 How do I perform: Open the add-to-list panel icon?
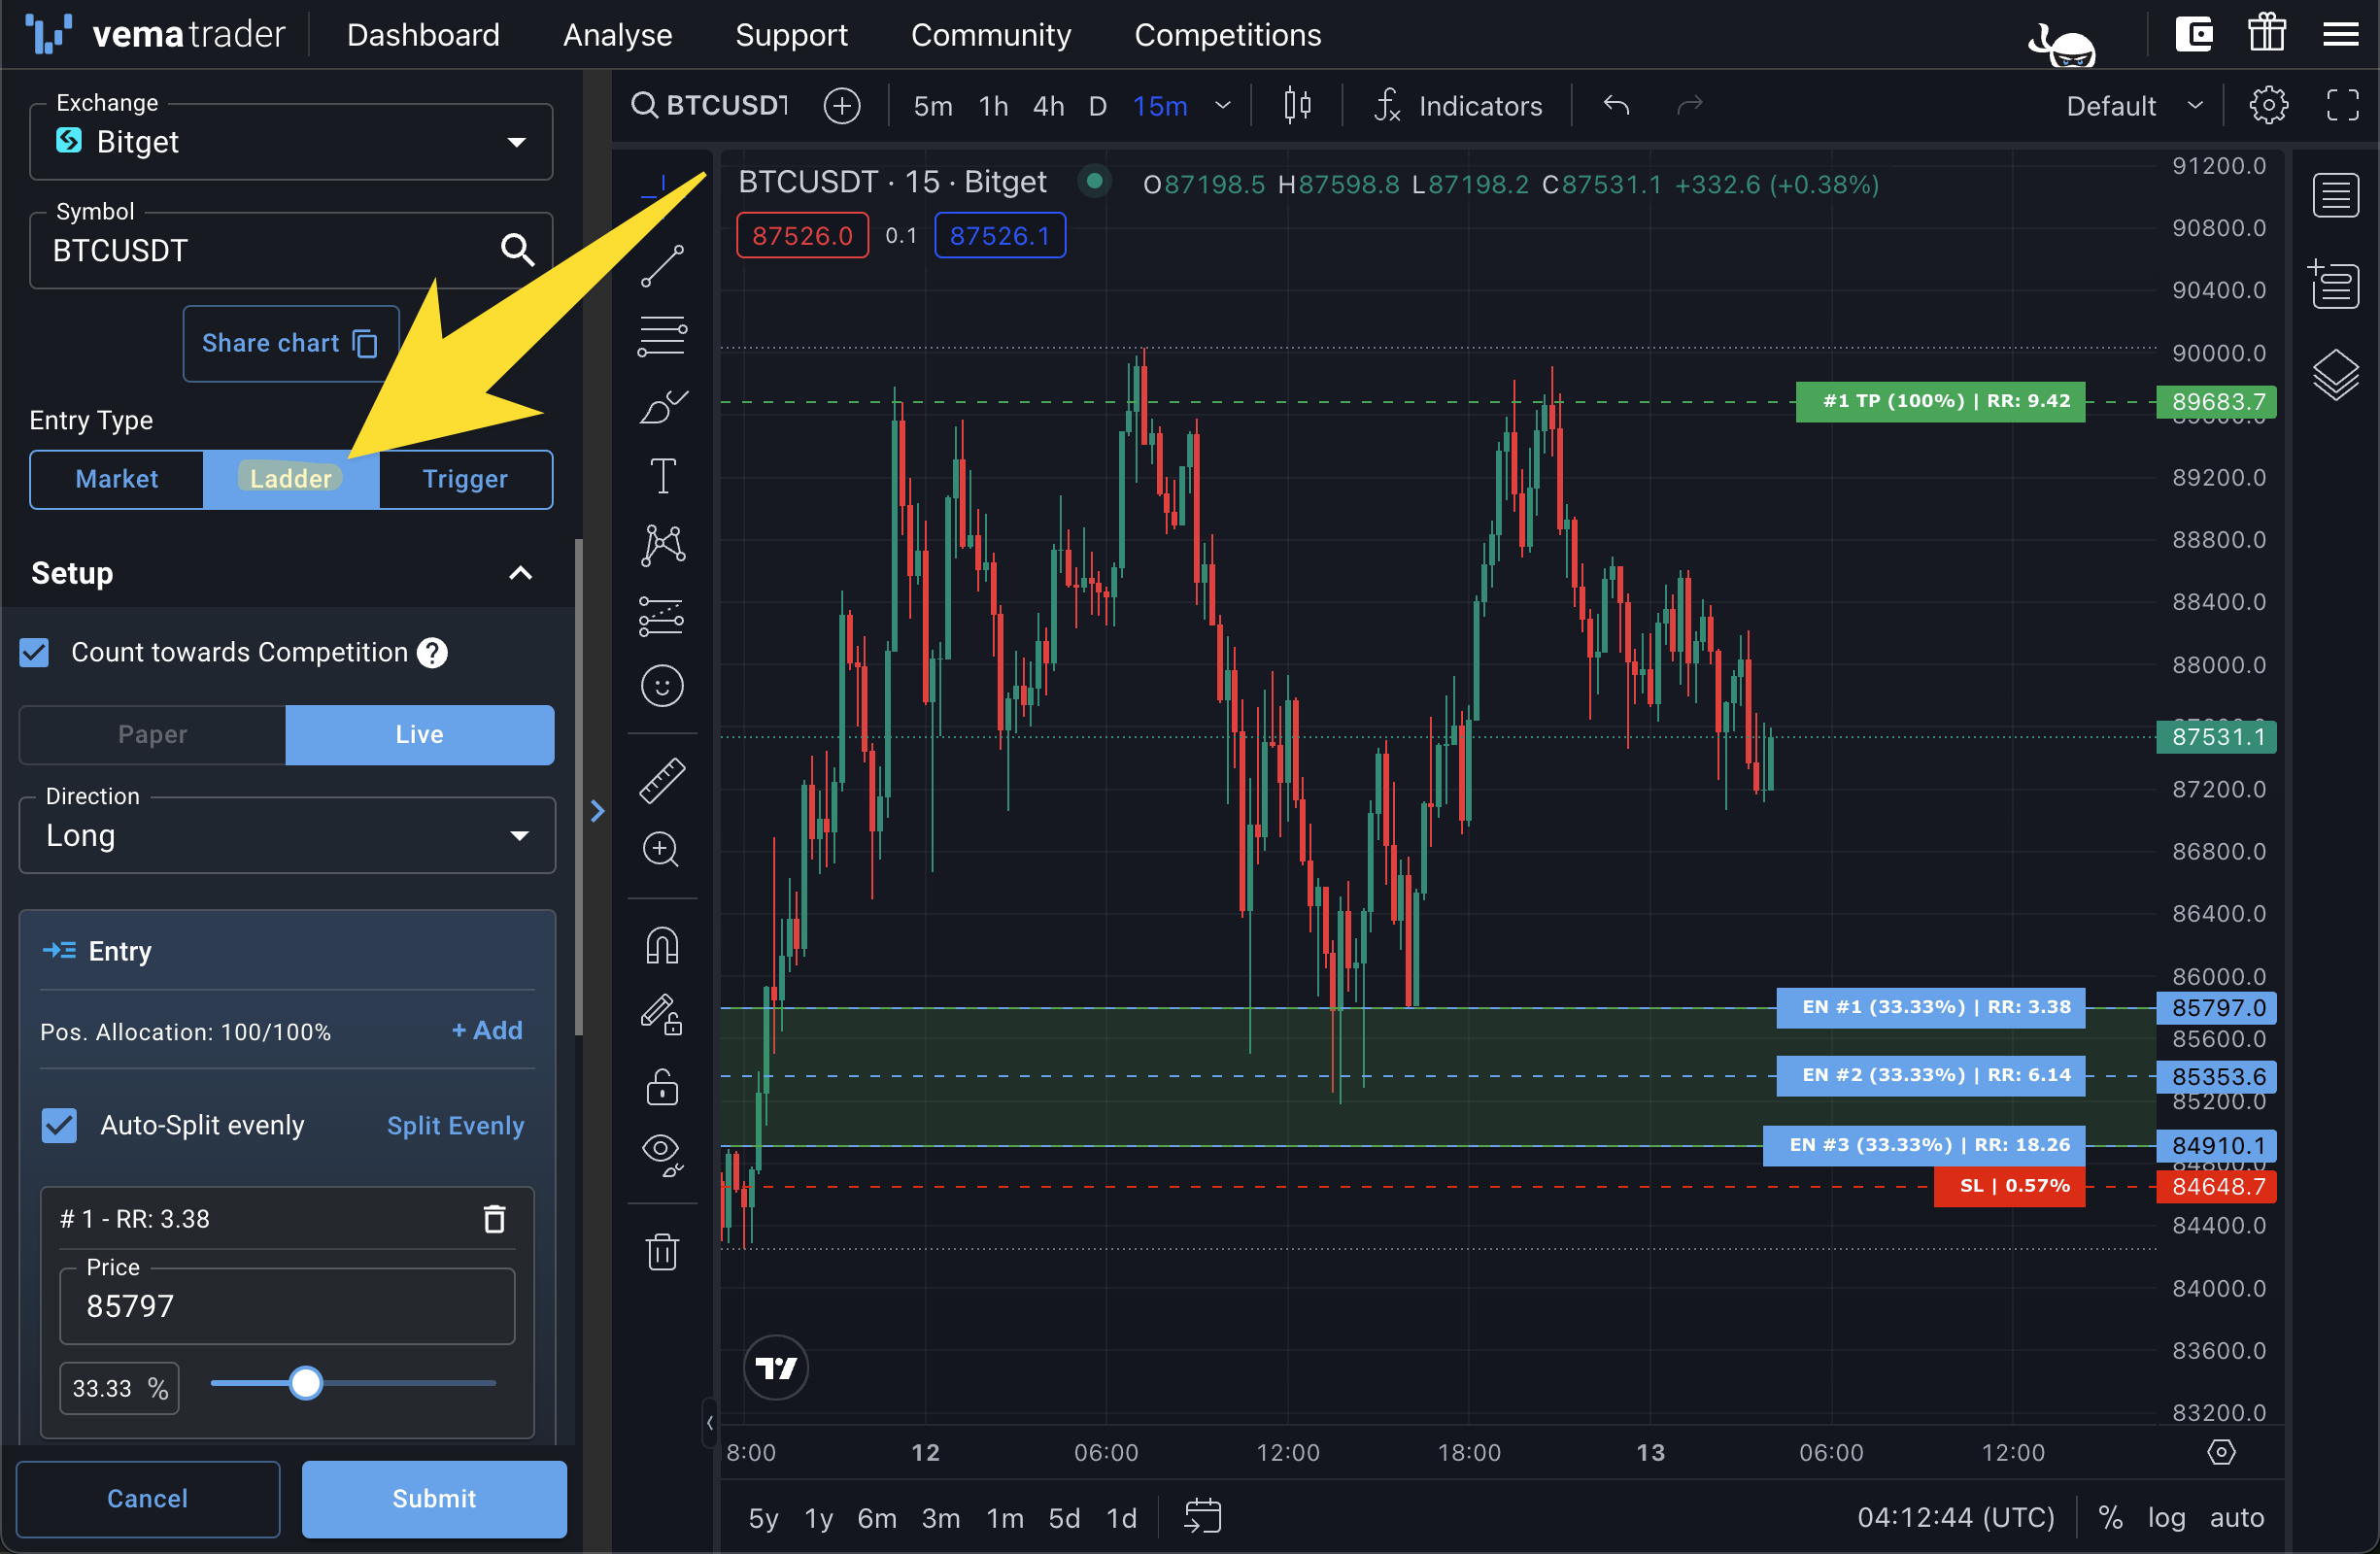(x=2334, y=285)
